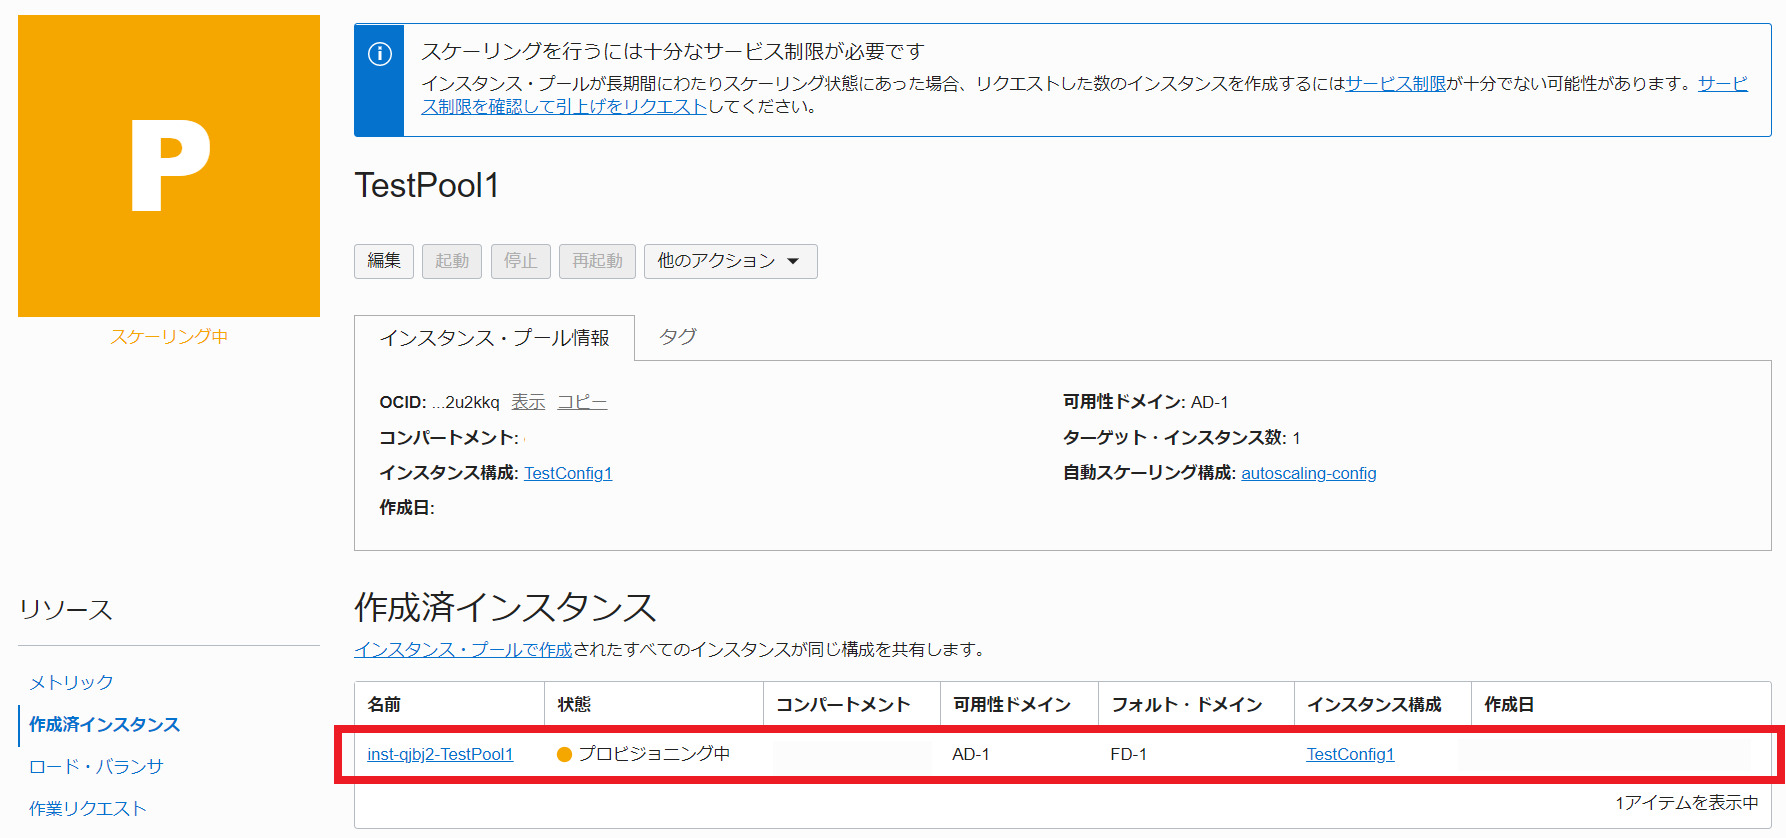
Task: Click the orange provisioning status dot
Action: coord(564,755)
